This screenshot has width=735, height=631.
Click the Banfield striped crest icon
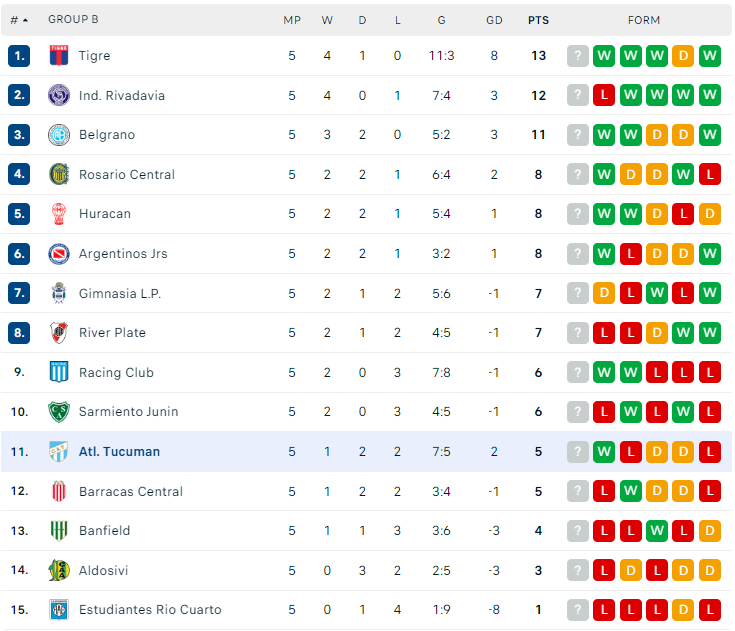click(59, 531)
